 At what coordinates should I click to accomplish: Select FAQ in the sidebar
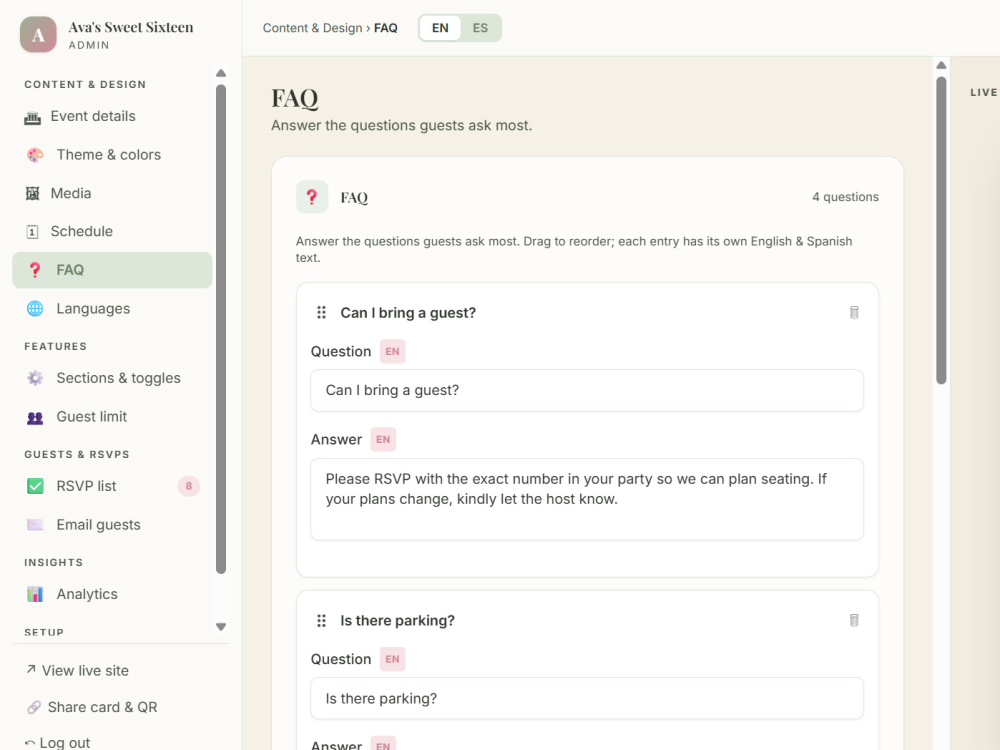[x=112, y=270]
